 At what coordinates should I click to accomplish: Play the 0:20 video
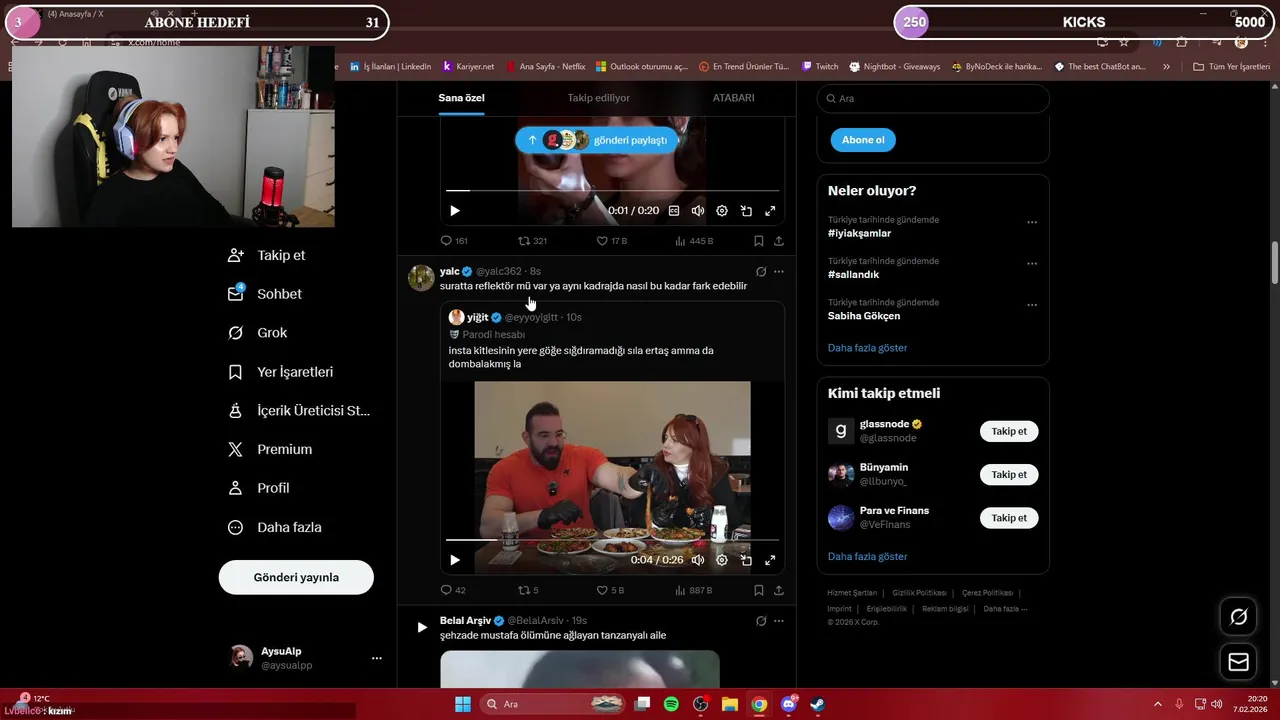455,211
